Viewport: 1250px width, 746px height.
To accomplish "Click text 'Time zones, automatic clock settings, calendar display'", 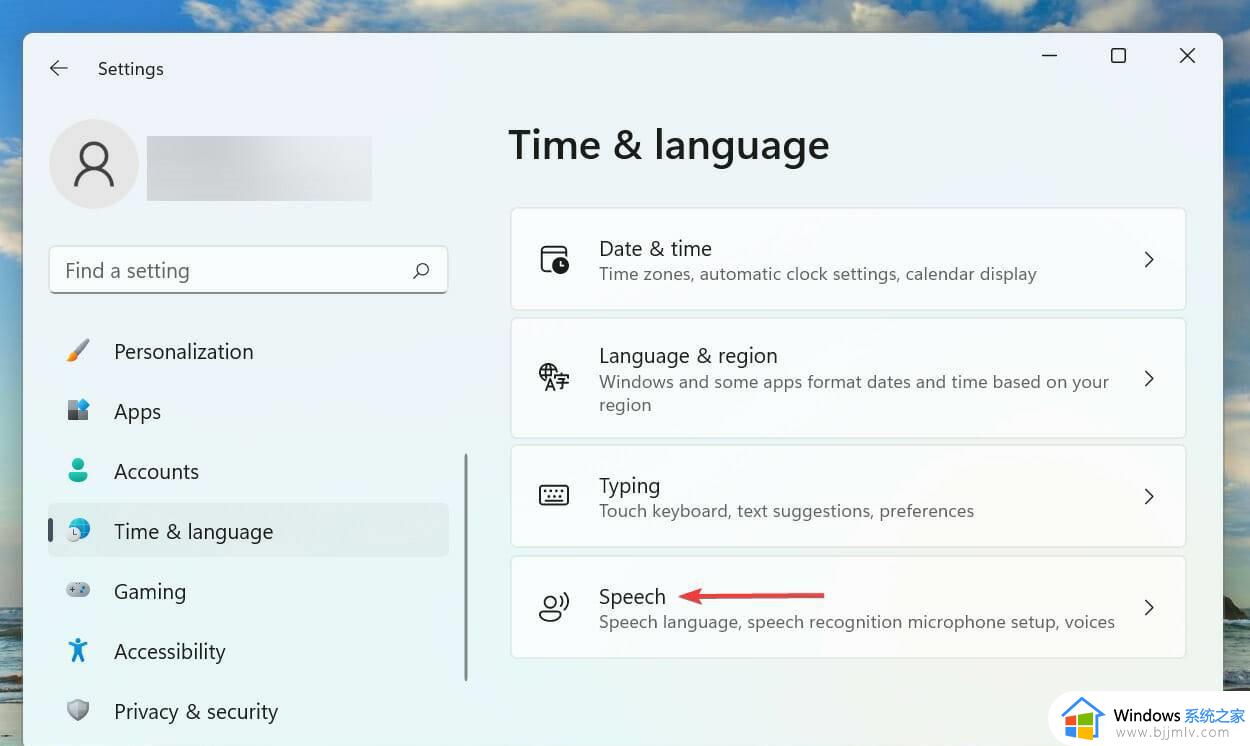I will (818, 274).
